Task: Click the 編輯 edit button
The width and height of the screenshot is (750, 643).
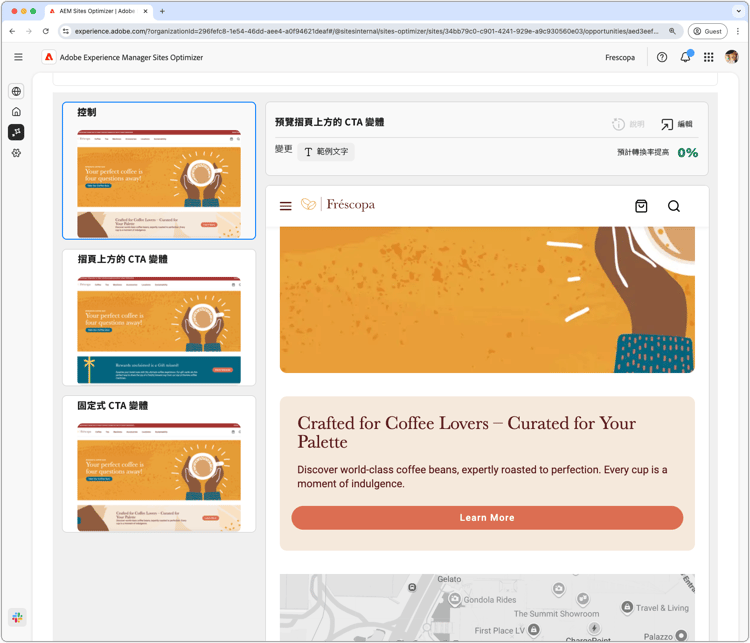Action: coord(677,124)
